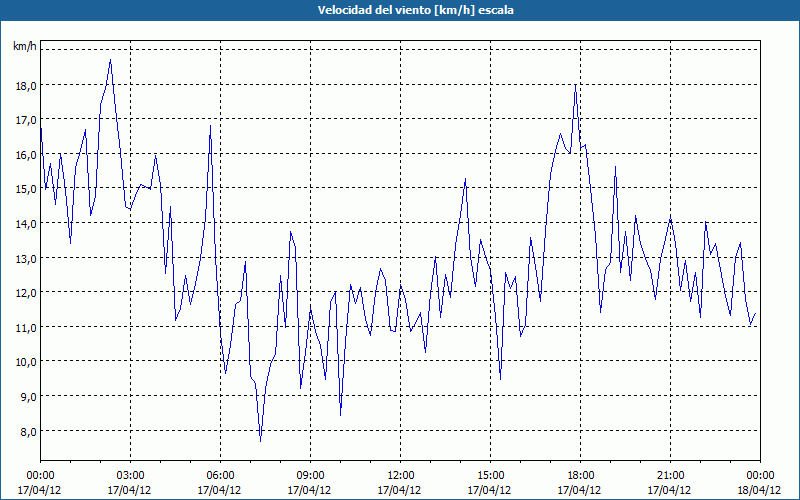The image size is (800, 500).
Task: Click the 18/04/12 date label
Action: coord(759,490)
